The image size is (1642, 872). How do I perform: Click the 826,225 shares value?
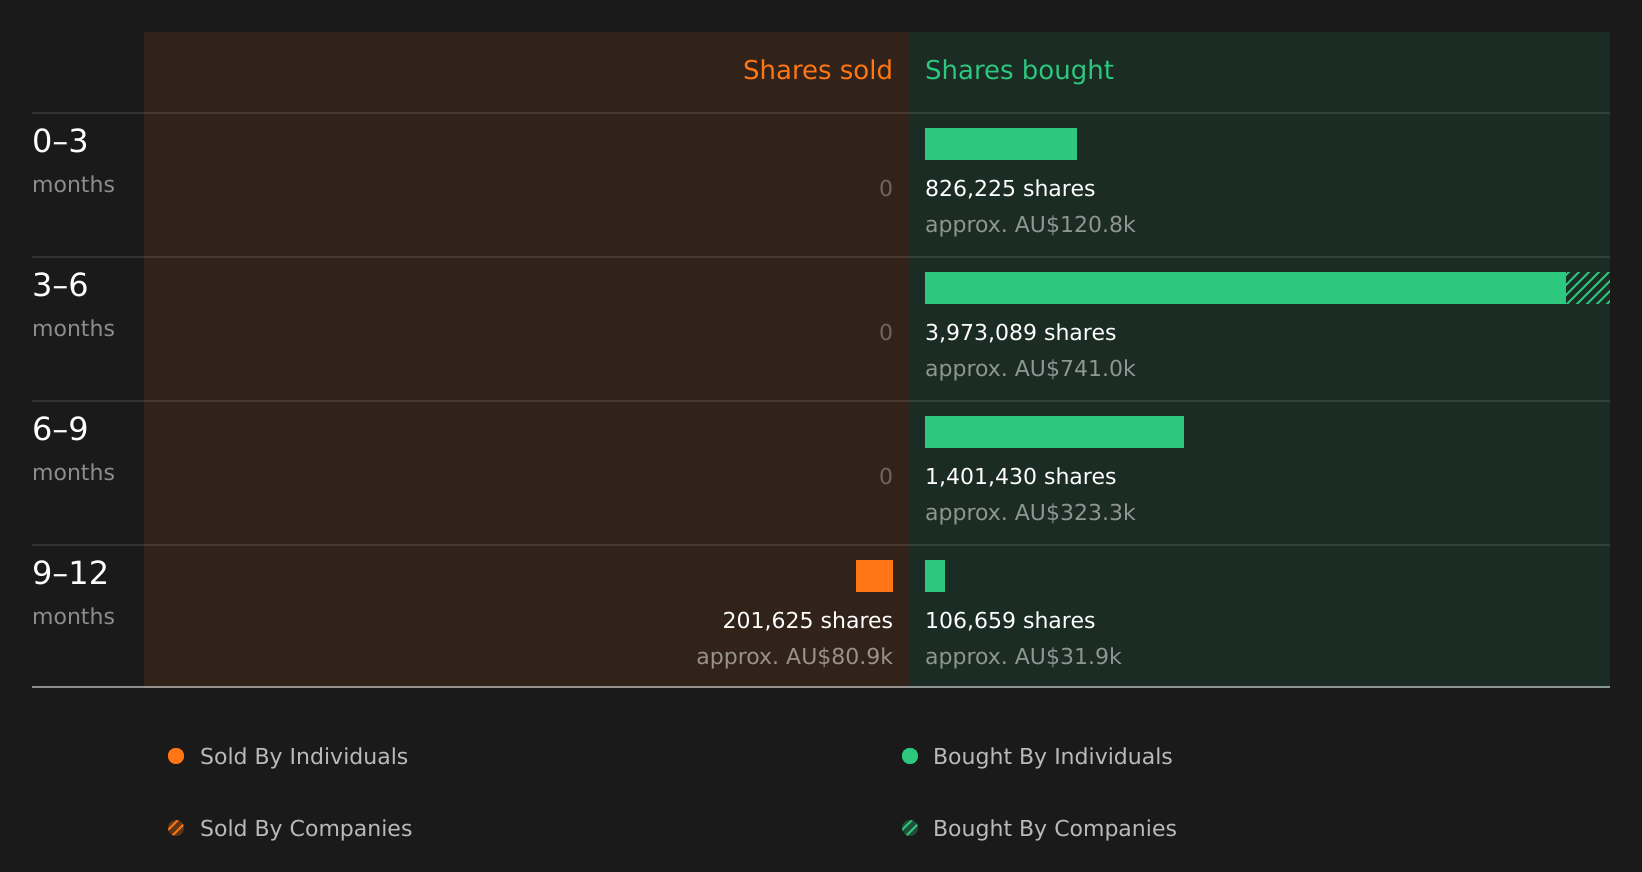pyautogui.click(x=1010, y=189)
